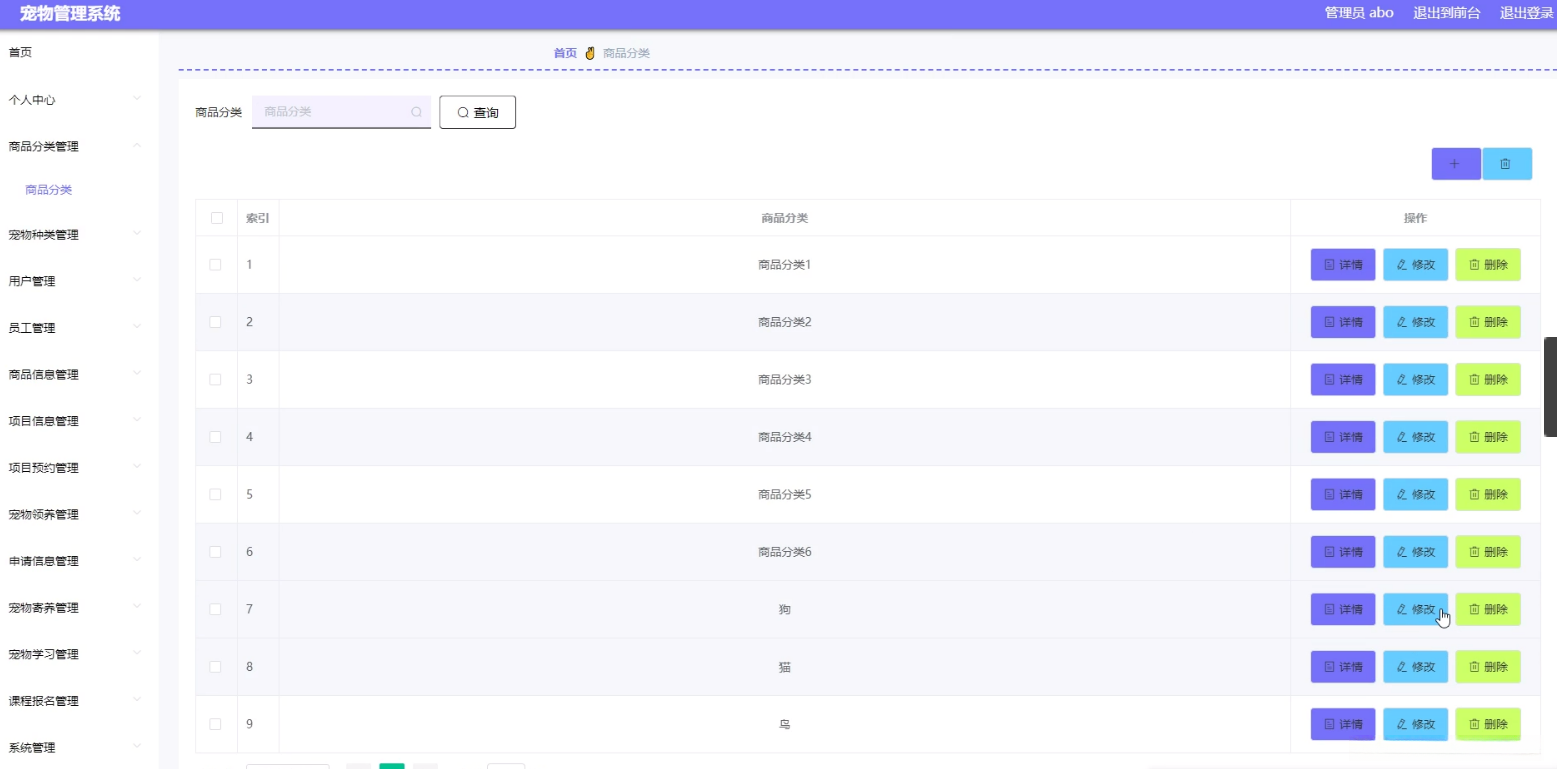Expand the 个人中心 sidebar menu
The image size is (1557, 769).
click(79, 100)
